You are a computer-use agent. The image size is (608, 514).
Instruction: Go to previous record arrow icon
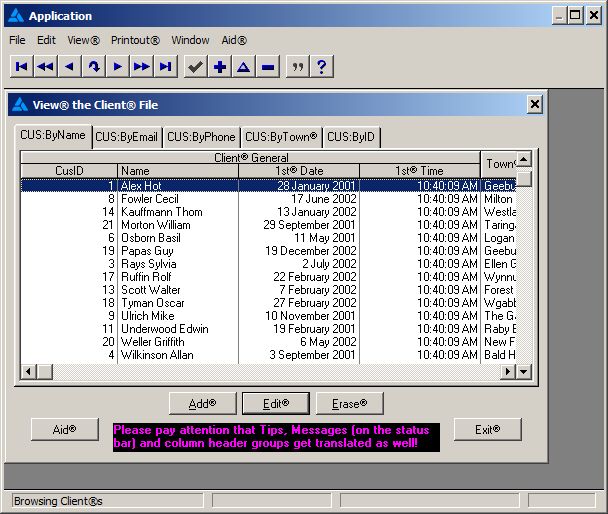click(69, 67)
